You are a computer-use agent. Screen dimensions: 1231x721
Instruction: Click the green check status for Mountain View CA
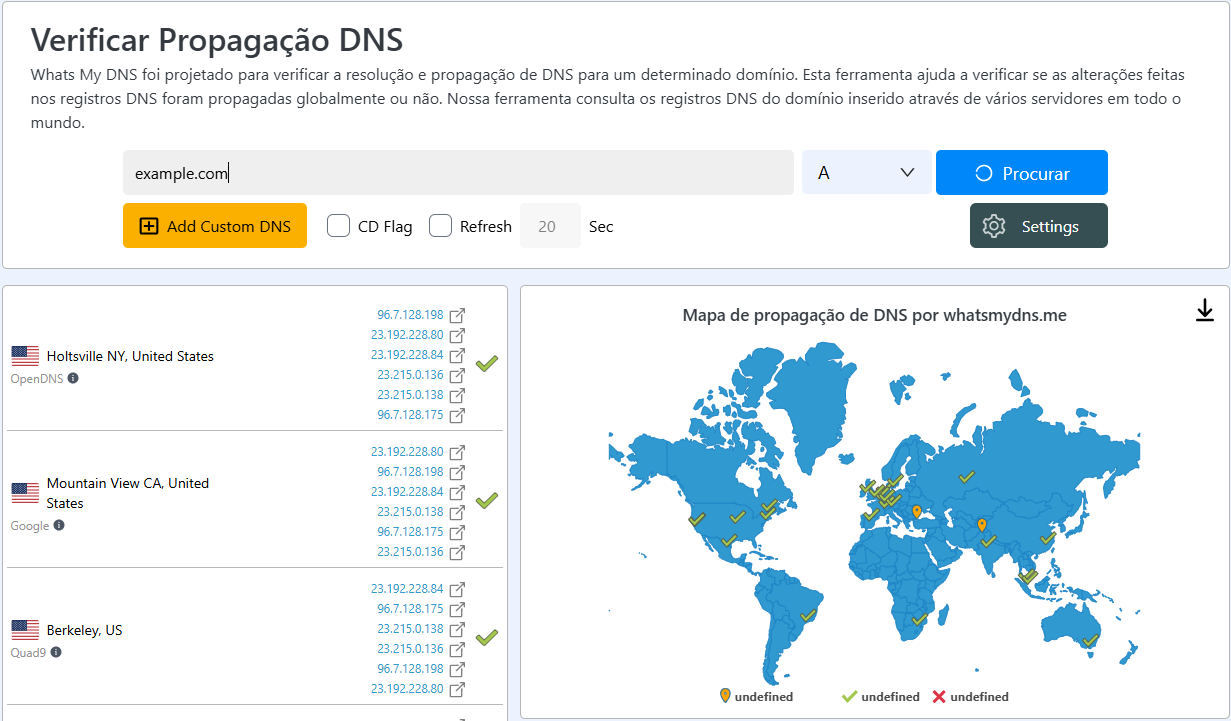tap(487, 500)
